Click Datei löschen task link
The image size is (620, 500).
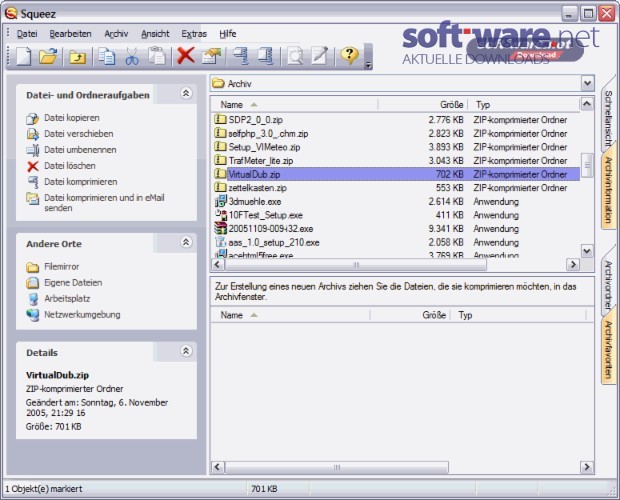pos(70,166)
